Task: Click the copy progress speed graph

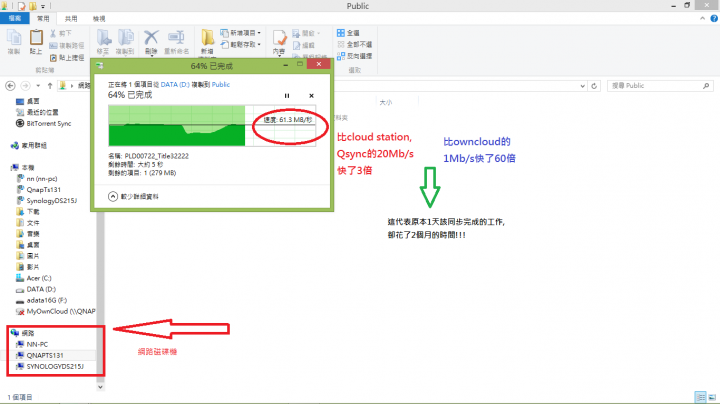Action: coord(212,126)
